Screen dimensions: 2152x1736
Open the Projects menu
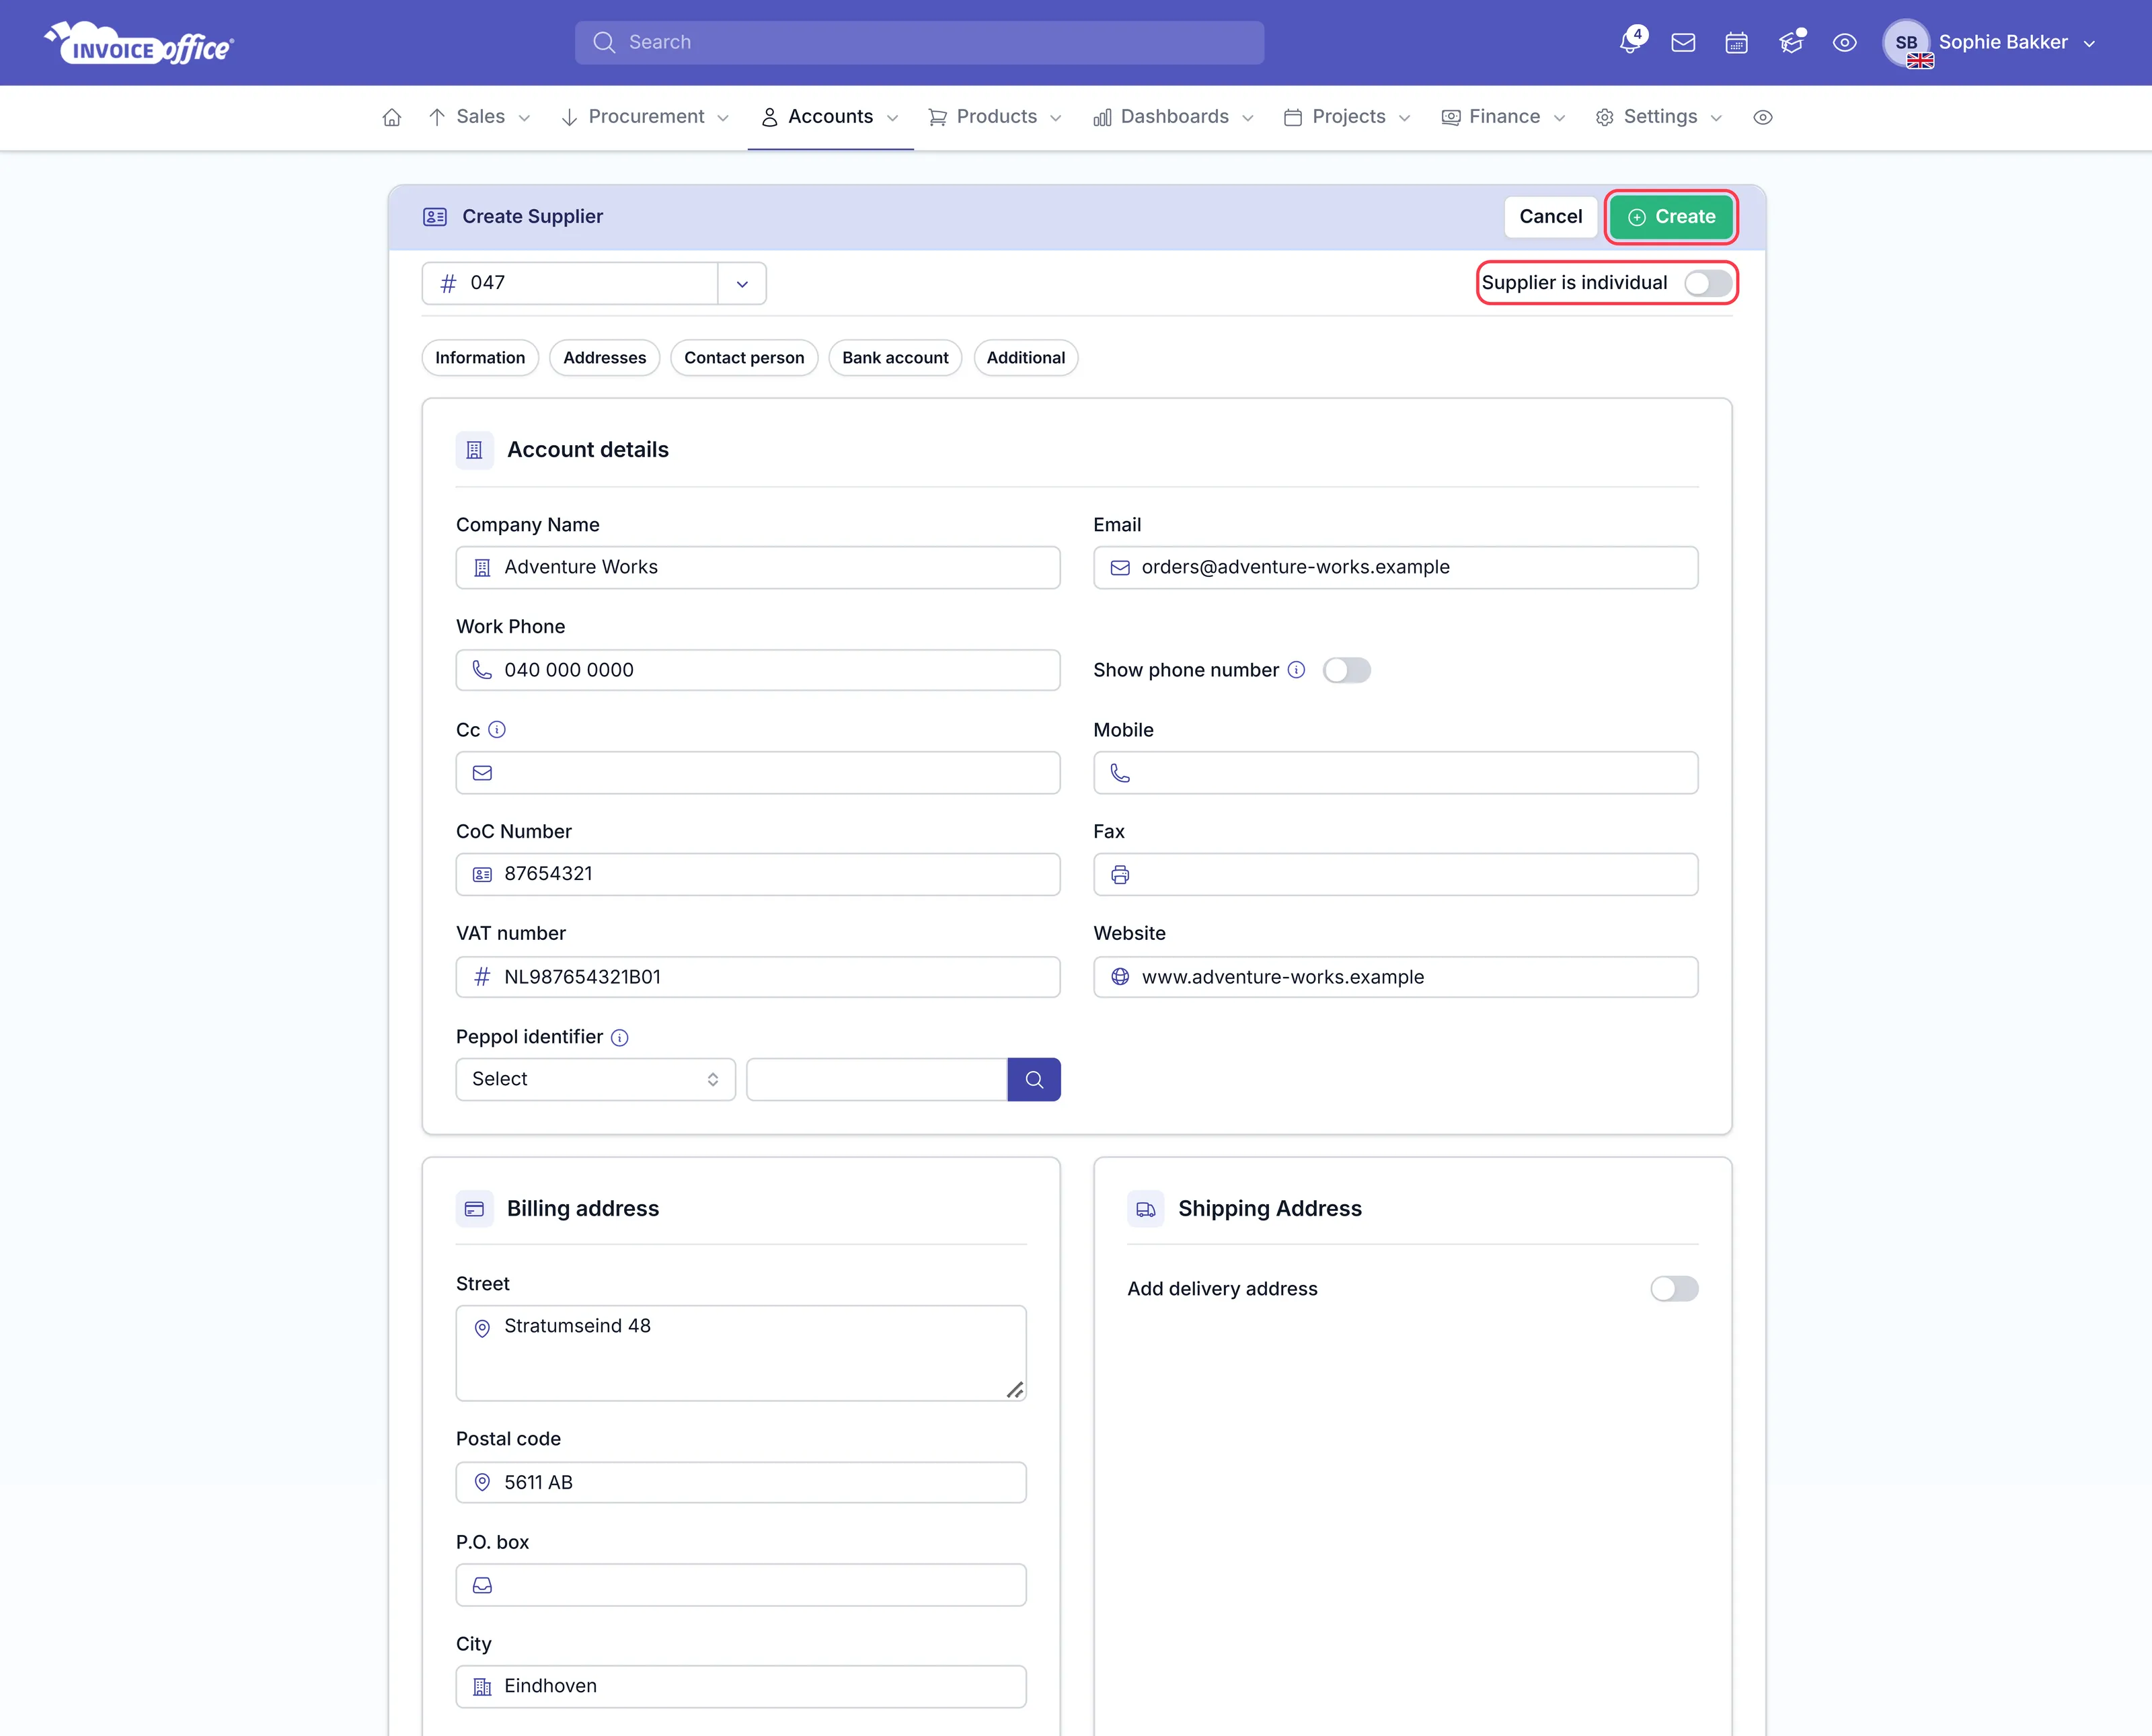(x=1347, y=117)
